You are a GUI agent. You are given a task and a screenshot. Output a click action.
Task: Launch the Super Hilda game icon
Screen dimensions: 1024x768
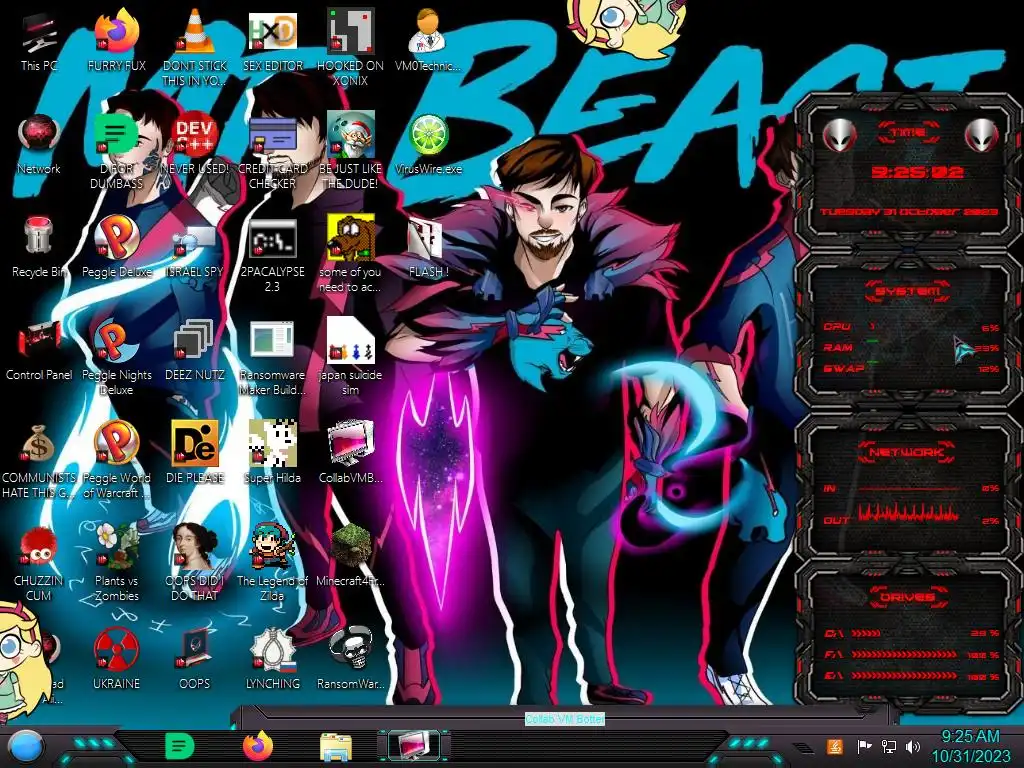272,444
